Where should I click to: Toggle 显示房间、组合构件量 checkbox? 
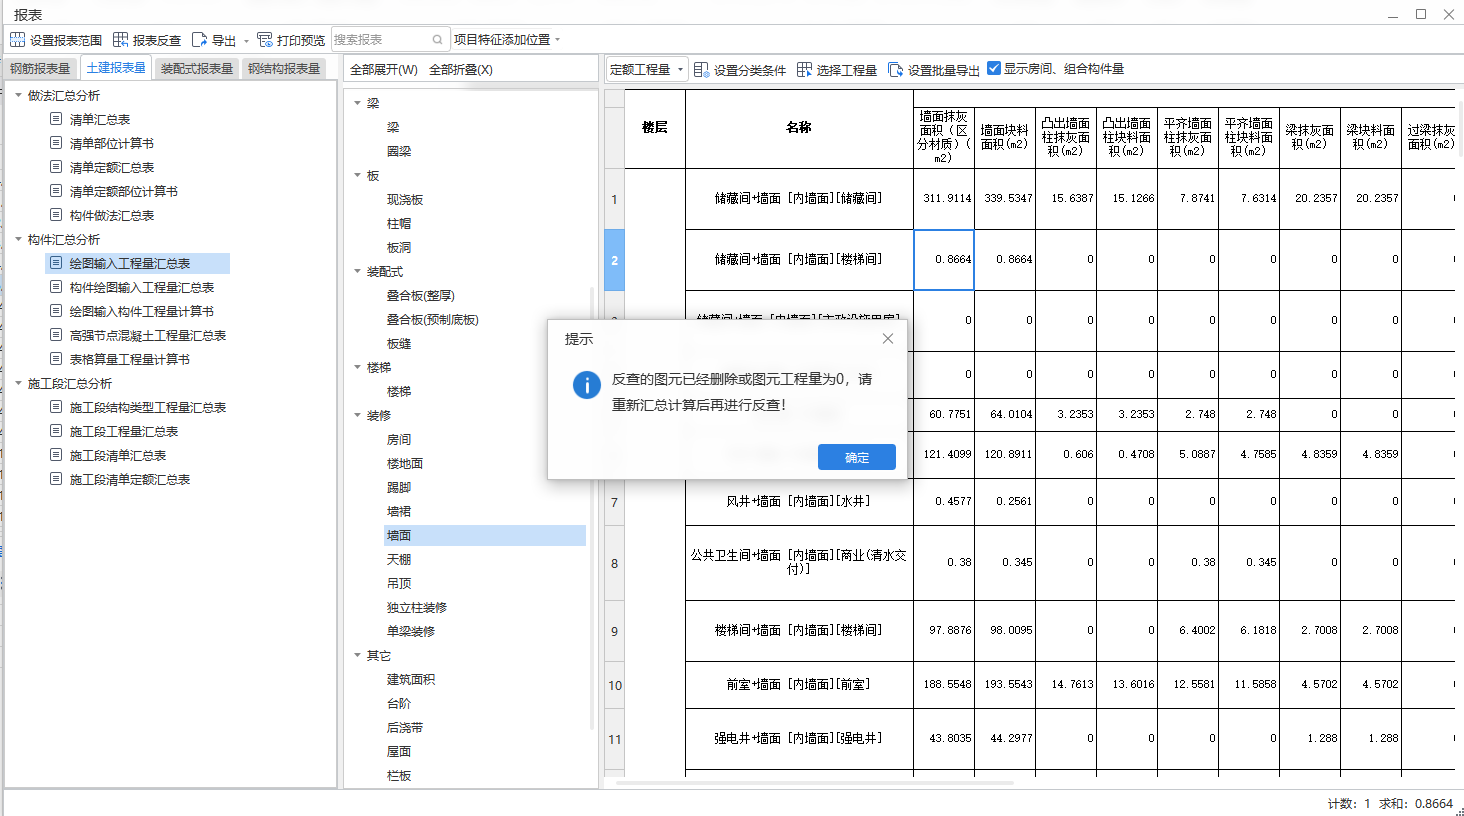[994, 68]
